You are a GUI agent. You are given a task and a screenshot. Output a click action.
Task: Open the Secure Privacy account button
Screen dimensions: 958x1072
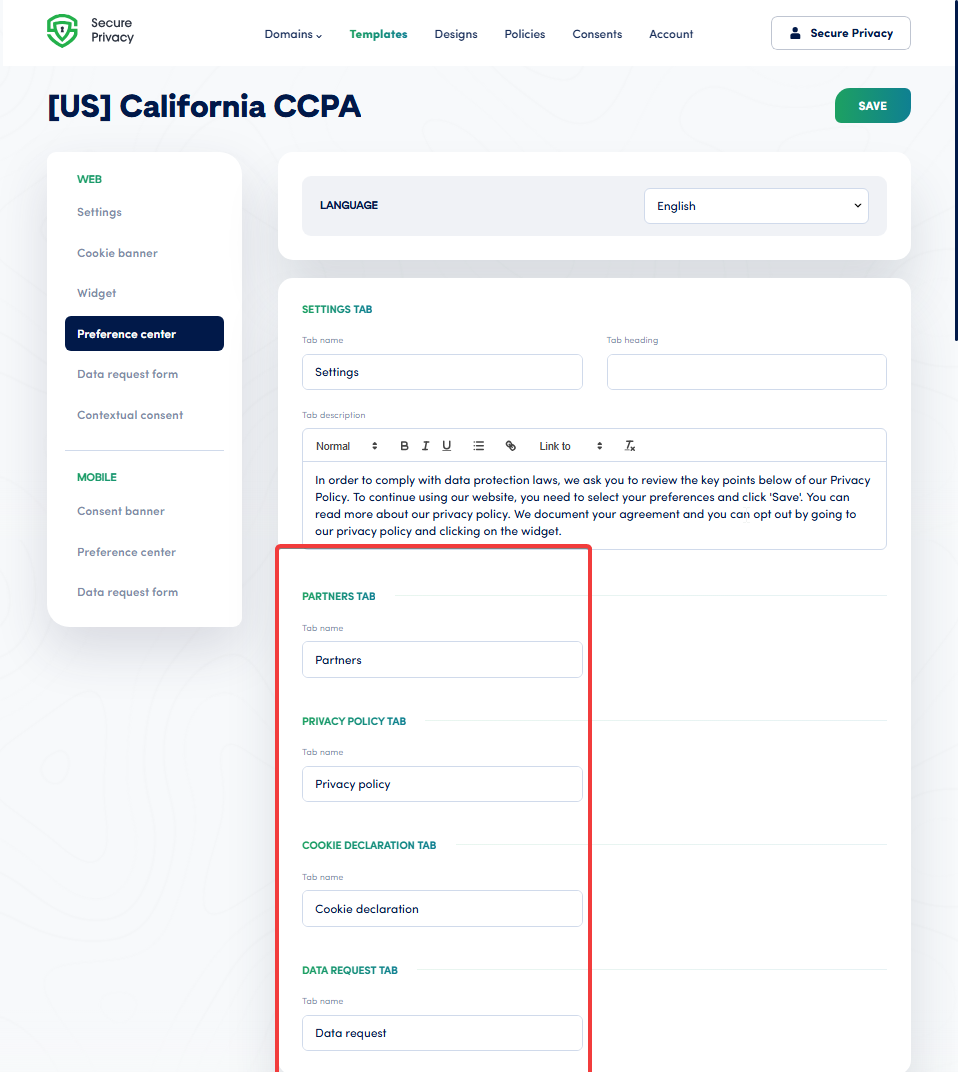coord(840,33)
